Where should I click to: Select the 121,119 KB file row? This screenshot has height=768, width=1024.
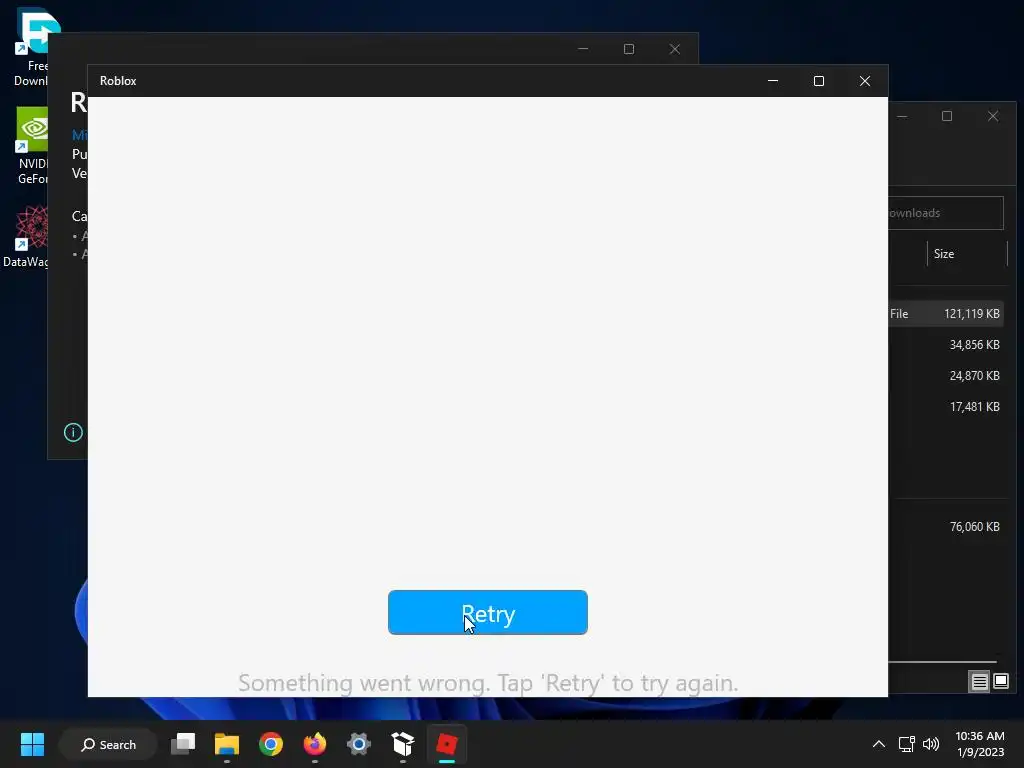click(x=946, y=313)
